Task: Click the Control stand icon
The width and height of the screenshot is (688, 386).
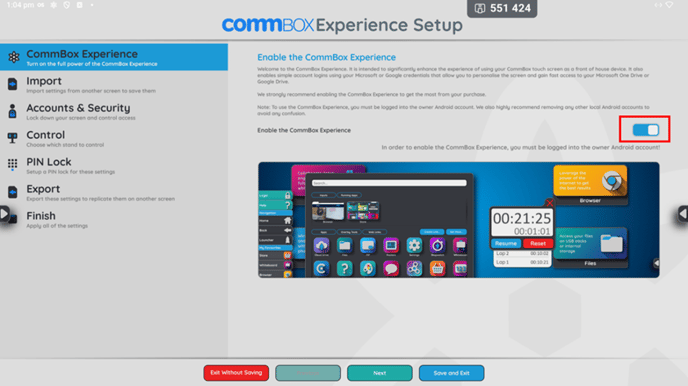Action: (x=13, y=138)
